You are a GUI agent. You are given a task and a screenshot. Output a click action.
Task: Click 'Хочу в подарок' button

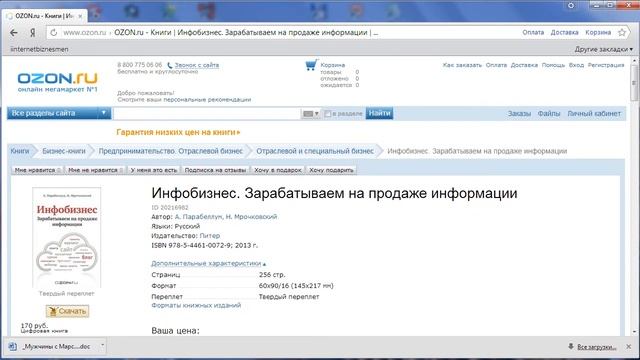278,170
